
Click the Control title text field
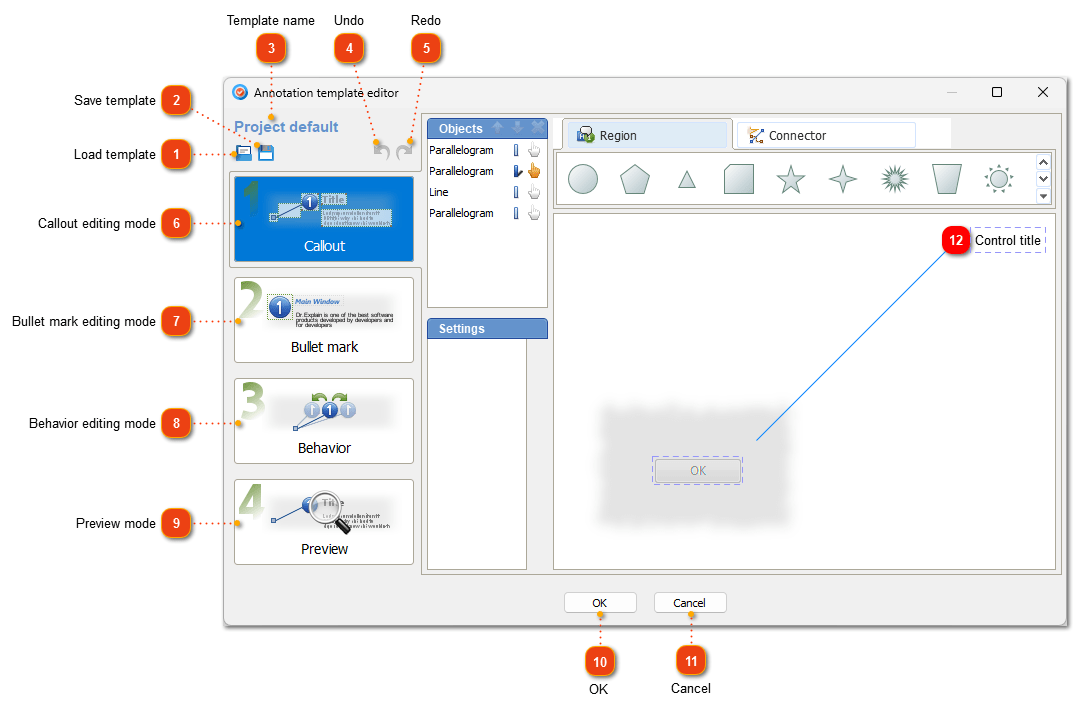(1008, 240)
